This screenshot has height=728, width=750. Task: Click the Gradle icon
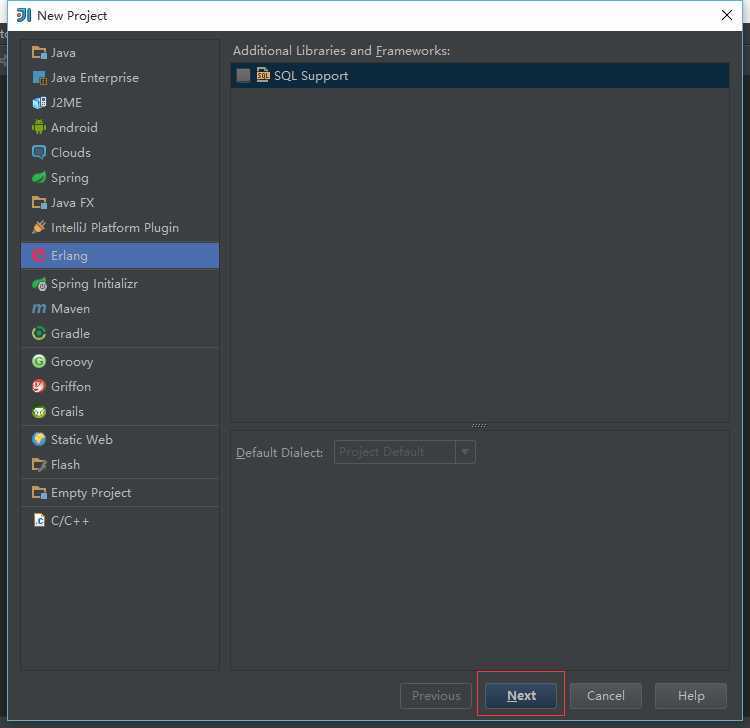tap(39, 333)
